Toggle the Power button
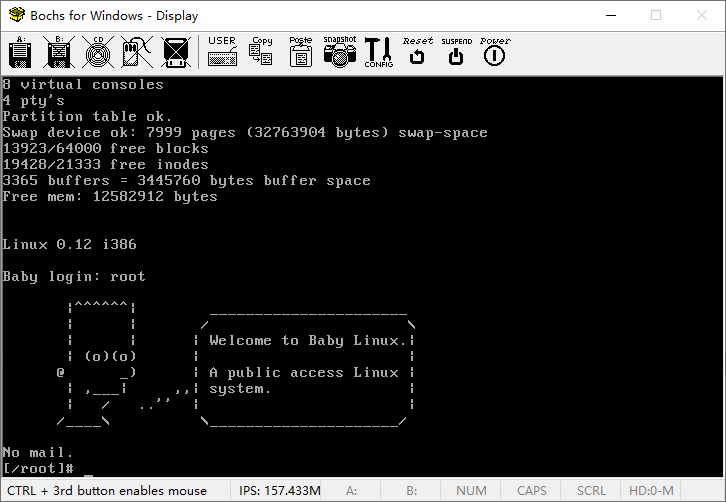726x502 pixels. pyautogui.click(x=494, y=52)
